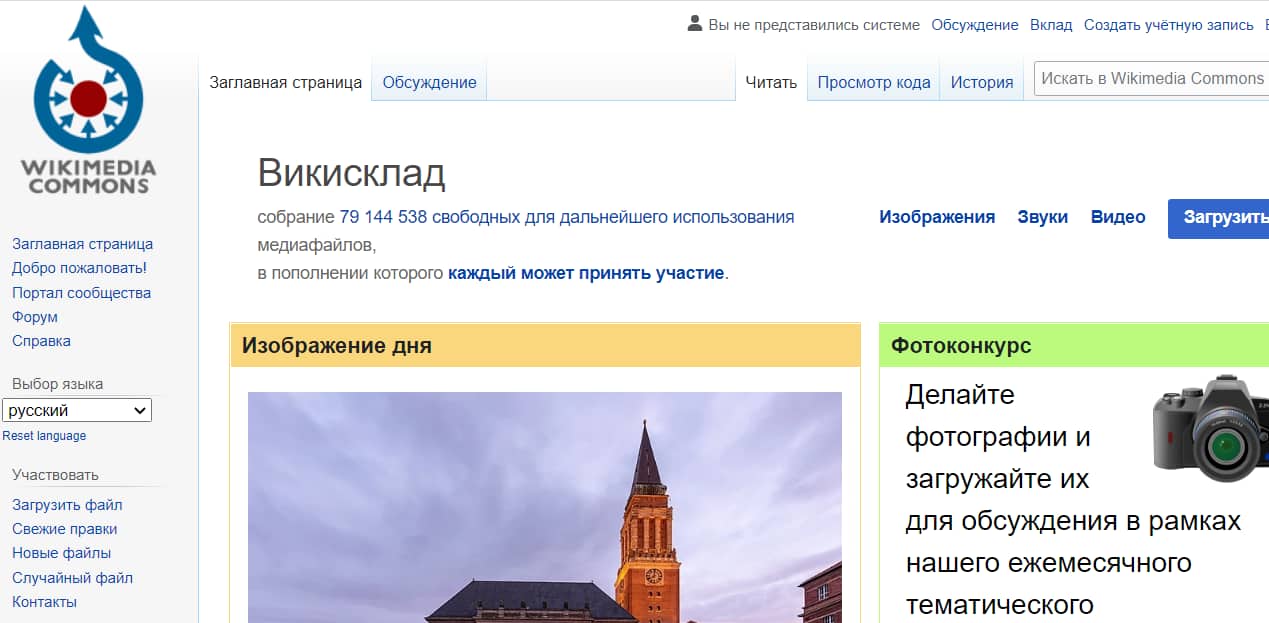Click the Reset language link
The height and width of the screenshot is (623, 1269).
(44, 436)
